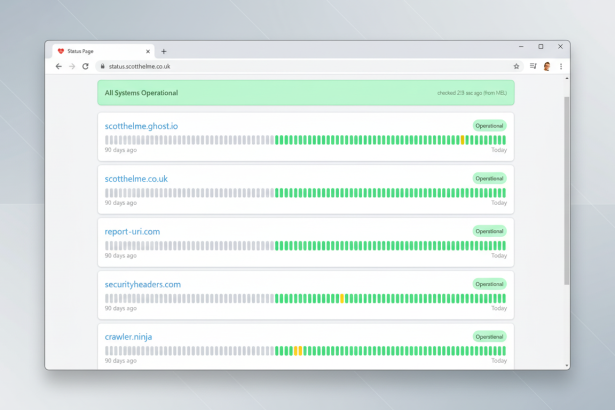Click the padlock site info icon

[102, 67]
